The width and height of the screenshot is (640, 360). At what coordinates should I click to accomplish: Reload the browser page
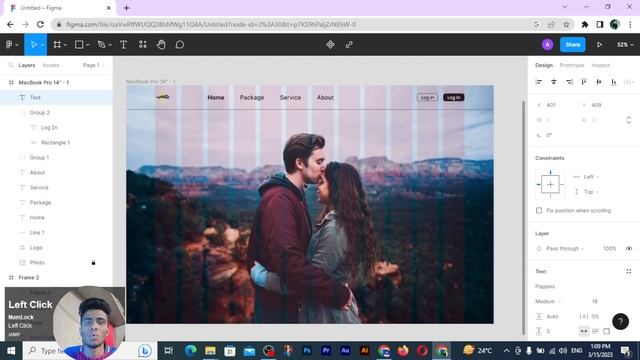tap(40, 24)
